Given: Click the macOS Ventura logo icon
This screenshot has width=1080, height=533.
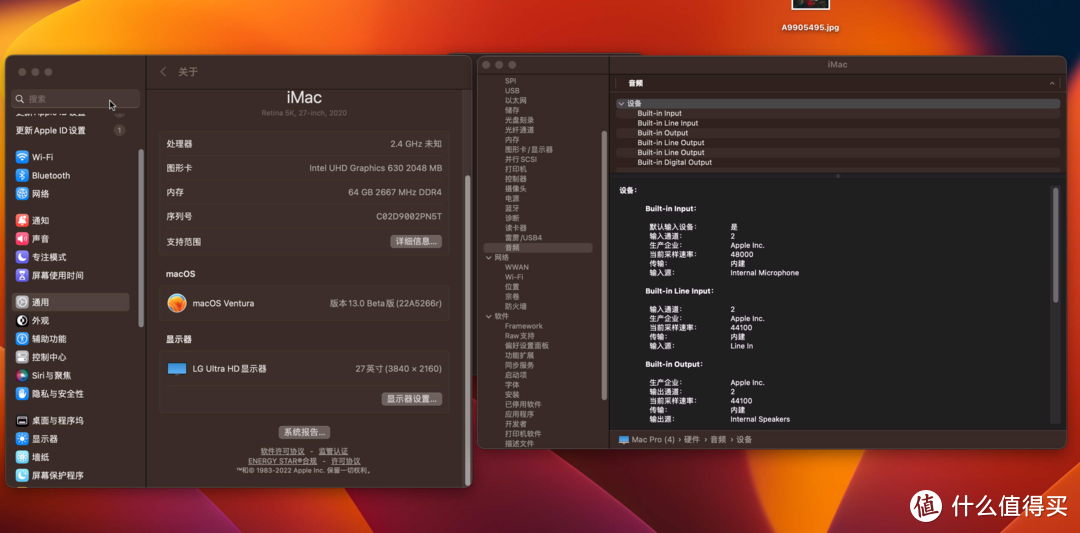Looking at the screenshot, I should click(x=177, y=303).
